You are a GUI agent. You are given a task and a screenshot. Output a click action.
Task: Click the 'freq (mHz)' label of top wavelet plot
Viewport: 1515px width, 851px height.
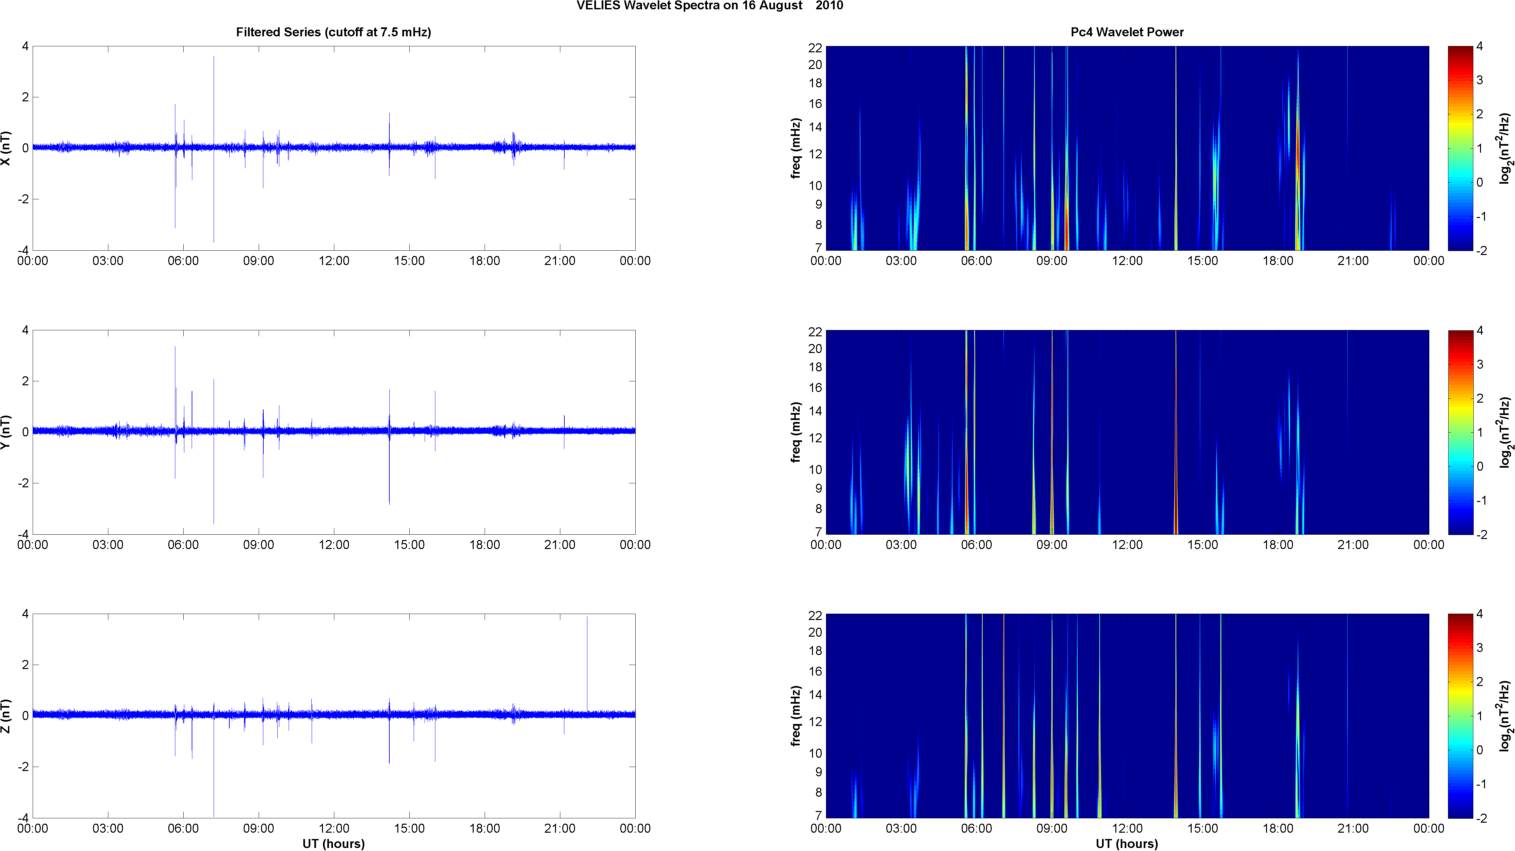[x=796, y=148]
